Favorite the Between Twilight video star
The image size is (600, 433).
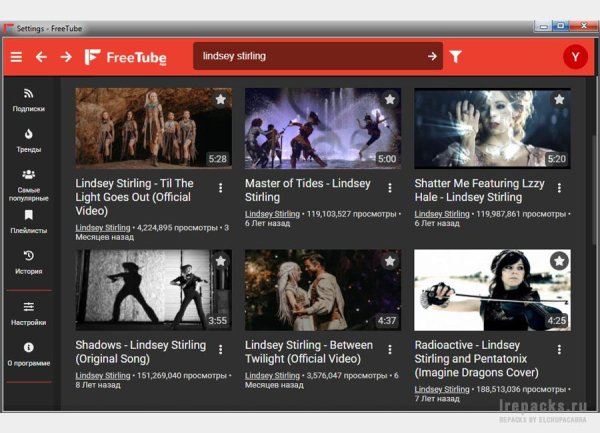point(390,261)
